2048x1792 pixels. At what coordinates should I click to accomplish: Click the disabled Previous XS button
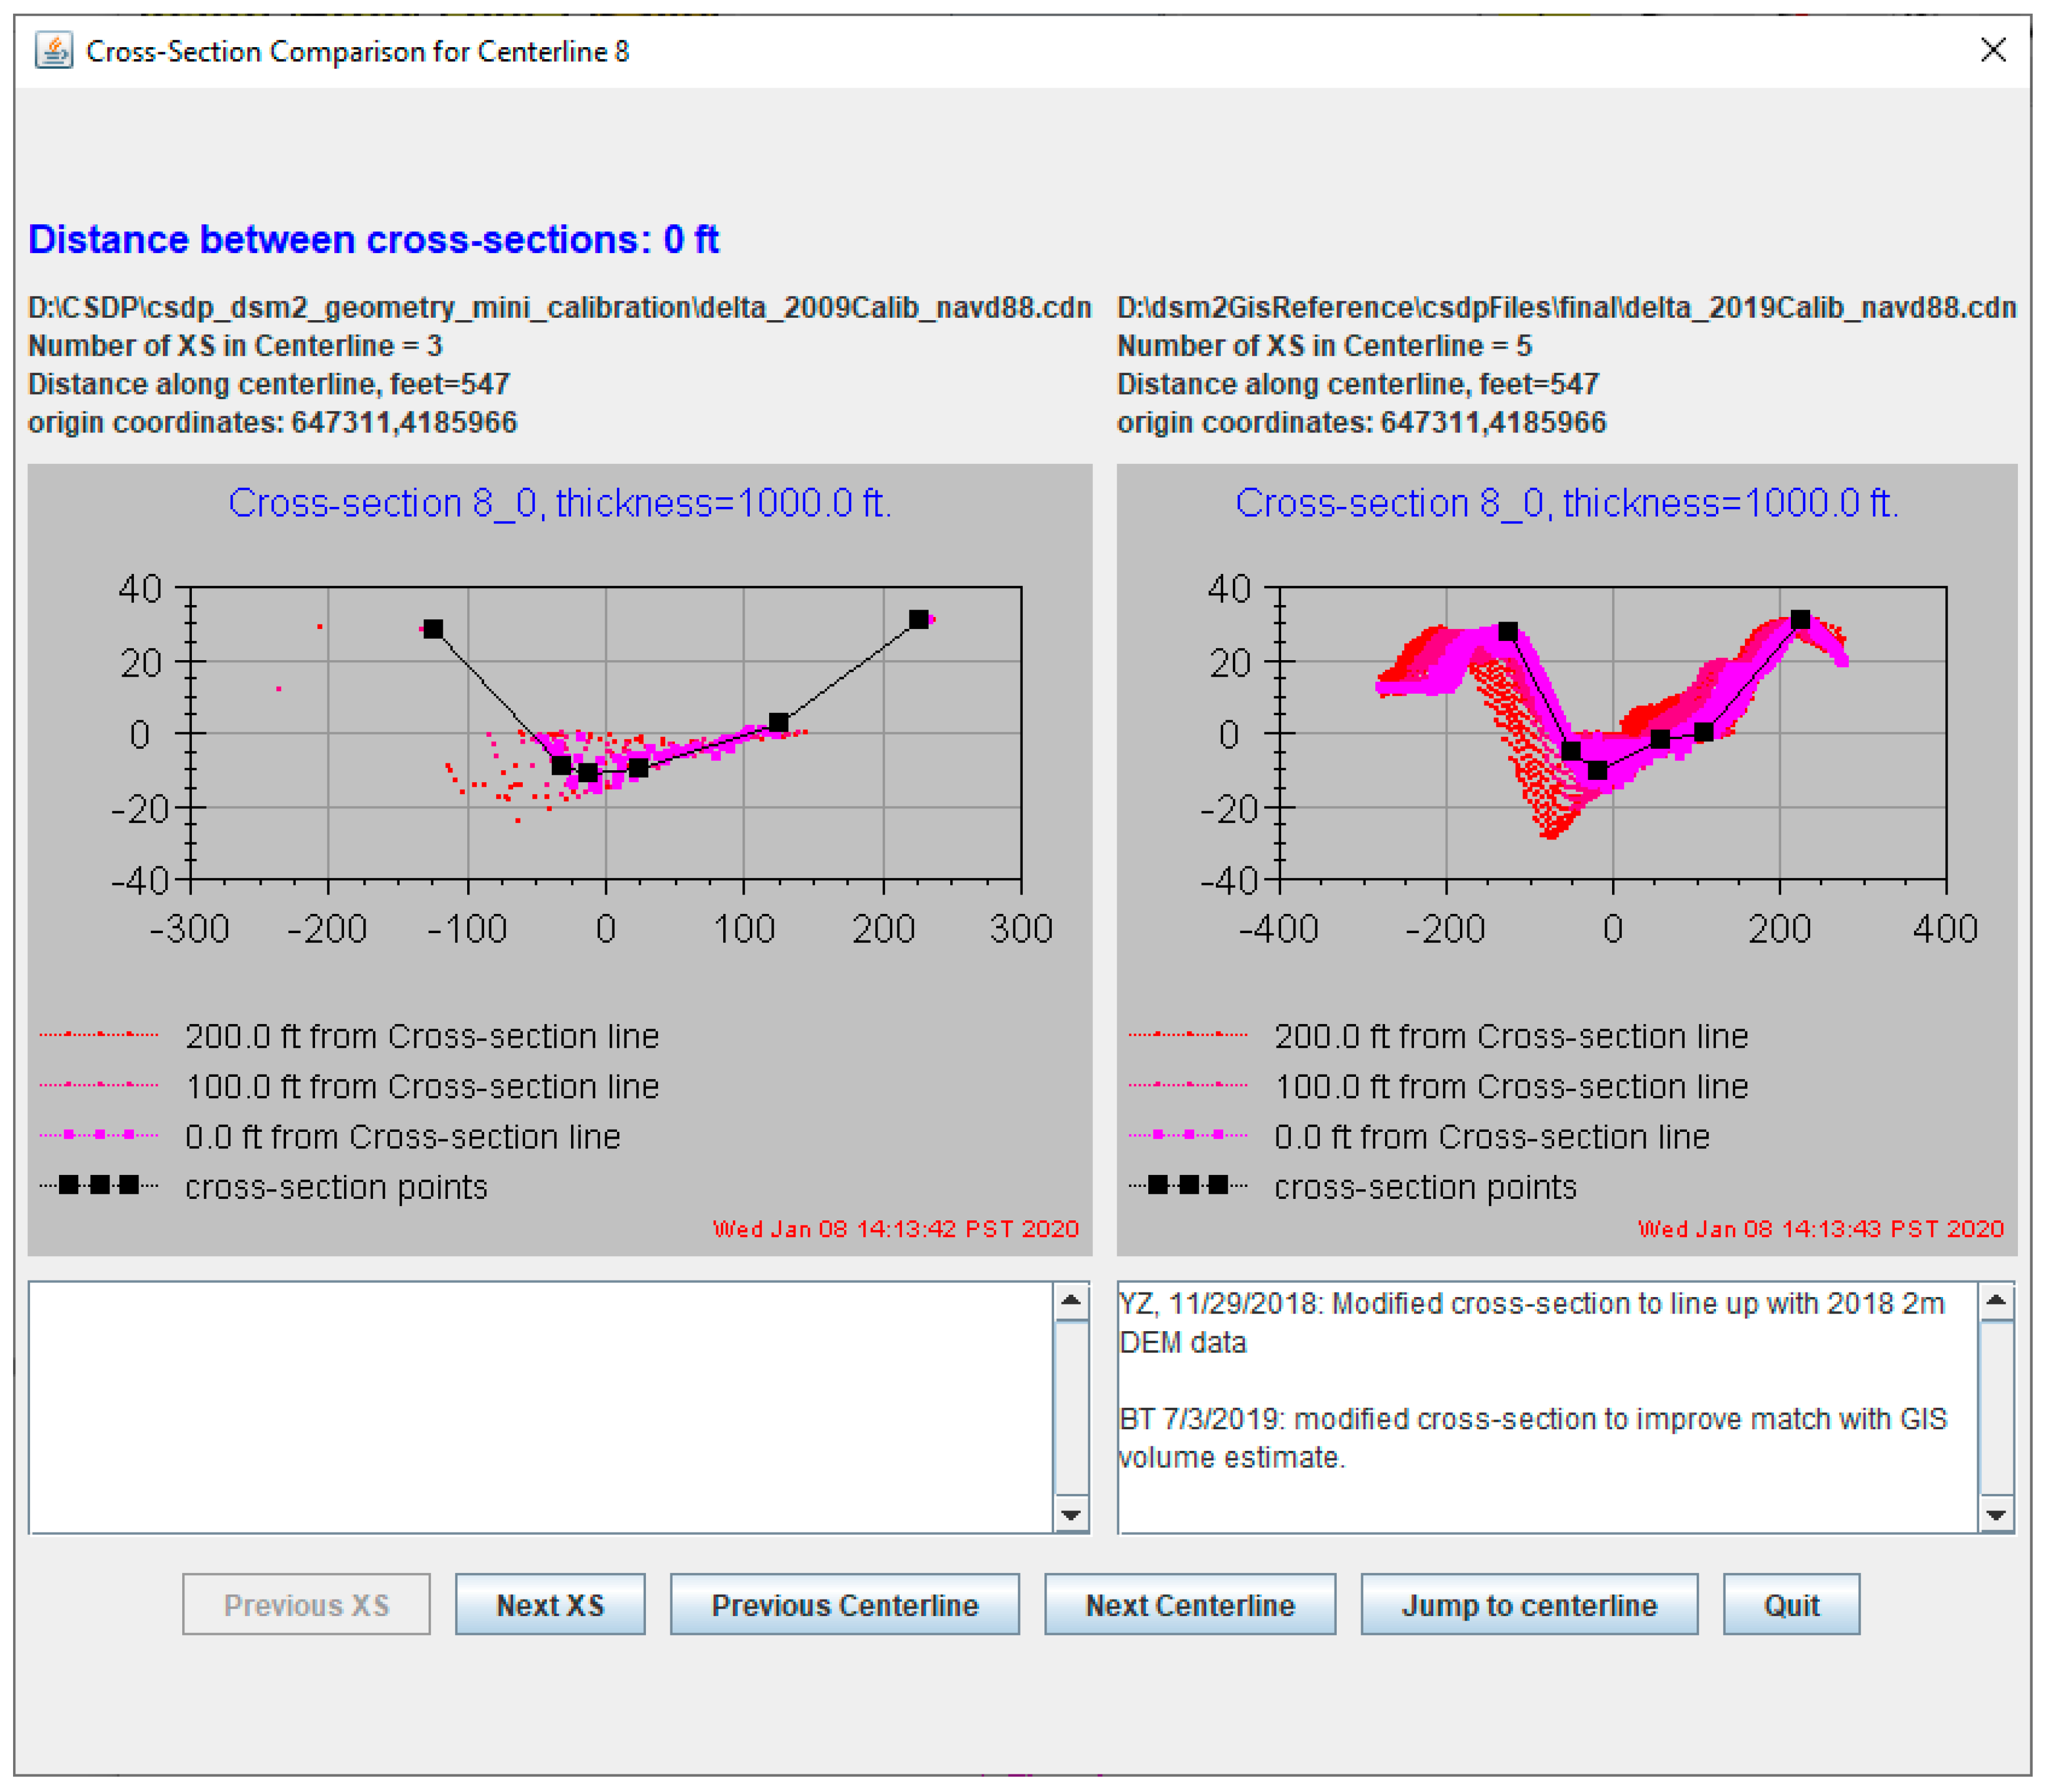pos(306,1604)
